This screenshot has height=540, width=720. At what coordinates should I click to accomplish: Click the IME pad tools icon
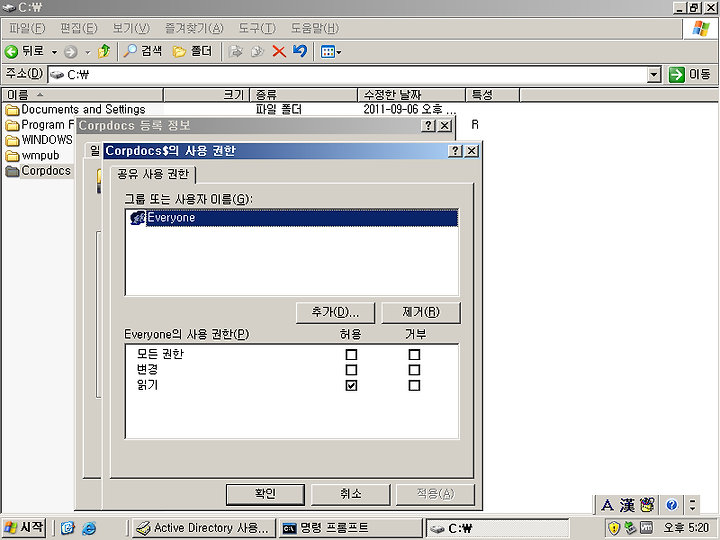647,505
